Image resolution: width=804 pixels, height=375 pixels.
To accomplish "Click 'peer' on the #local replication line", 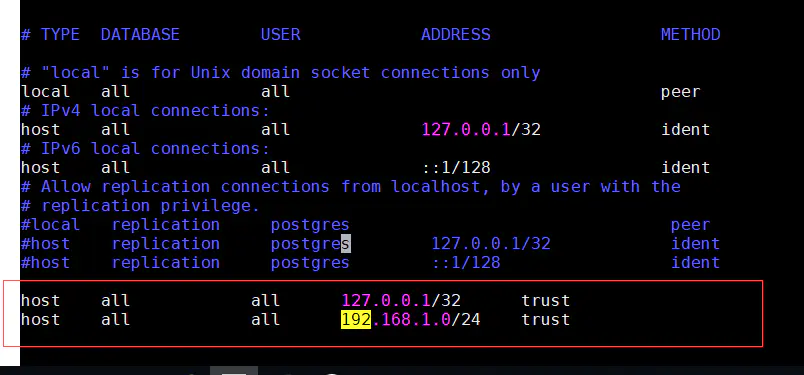I will (x=690, y=226).
